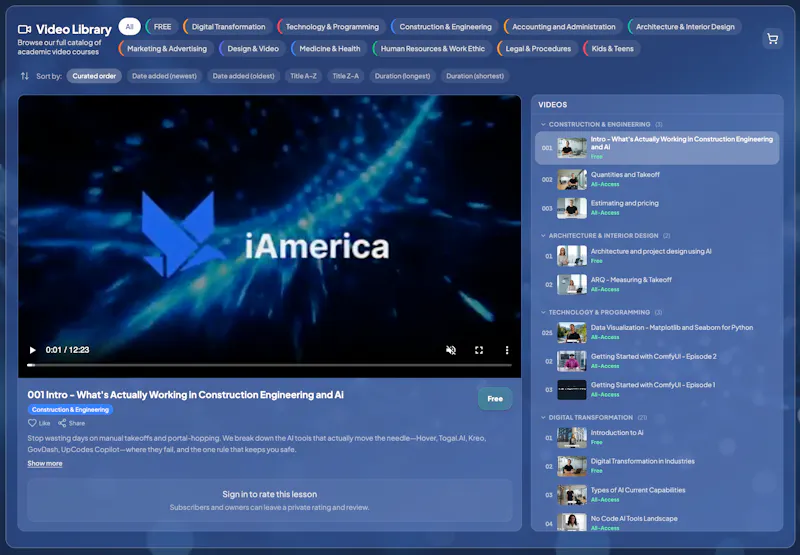Filter by Digital Transformation category
The width and height of the screenshot is (800, 555).
[228, 27]
